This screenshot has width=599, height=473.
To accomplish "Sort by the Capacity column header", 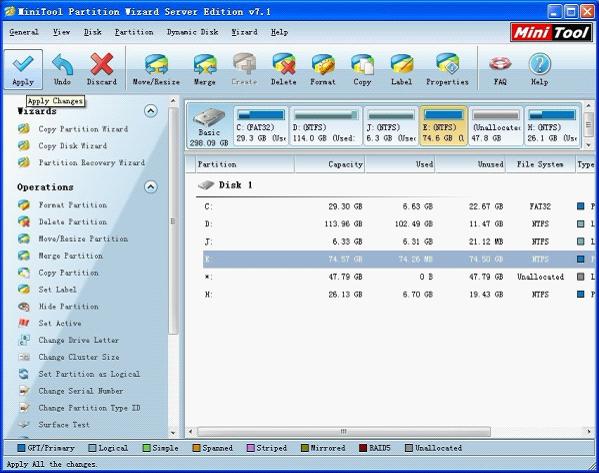I will tap(330, 164).
